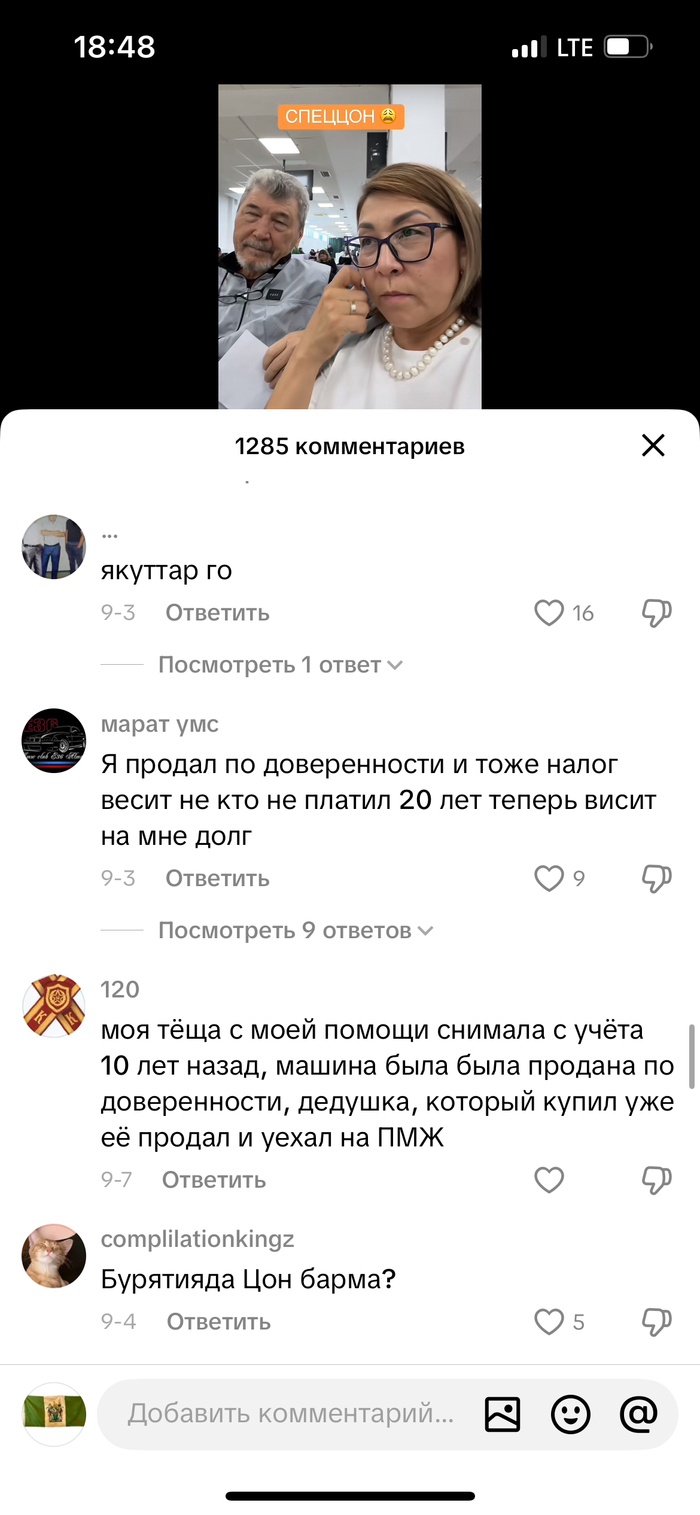The height and width of the screenshot is (1515, 700).
Task: Open image attachment picker in comment bar
Action: [x=502, y=1414]
